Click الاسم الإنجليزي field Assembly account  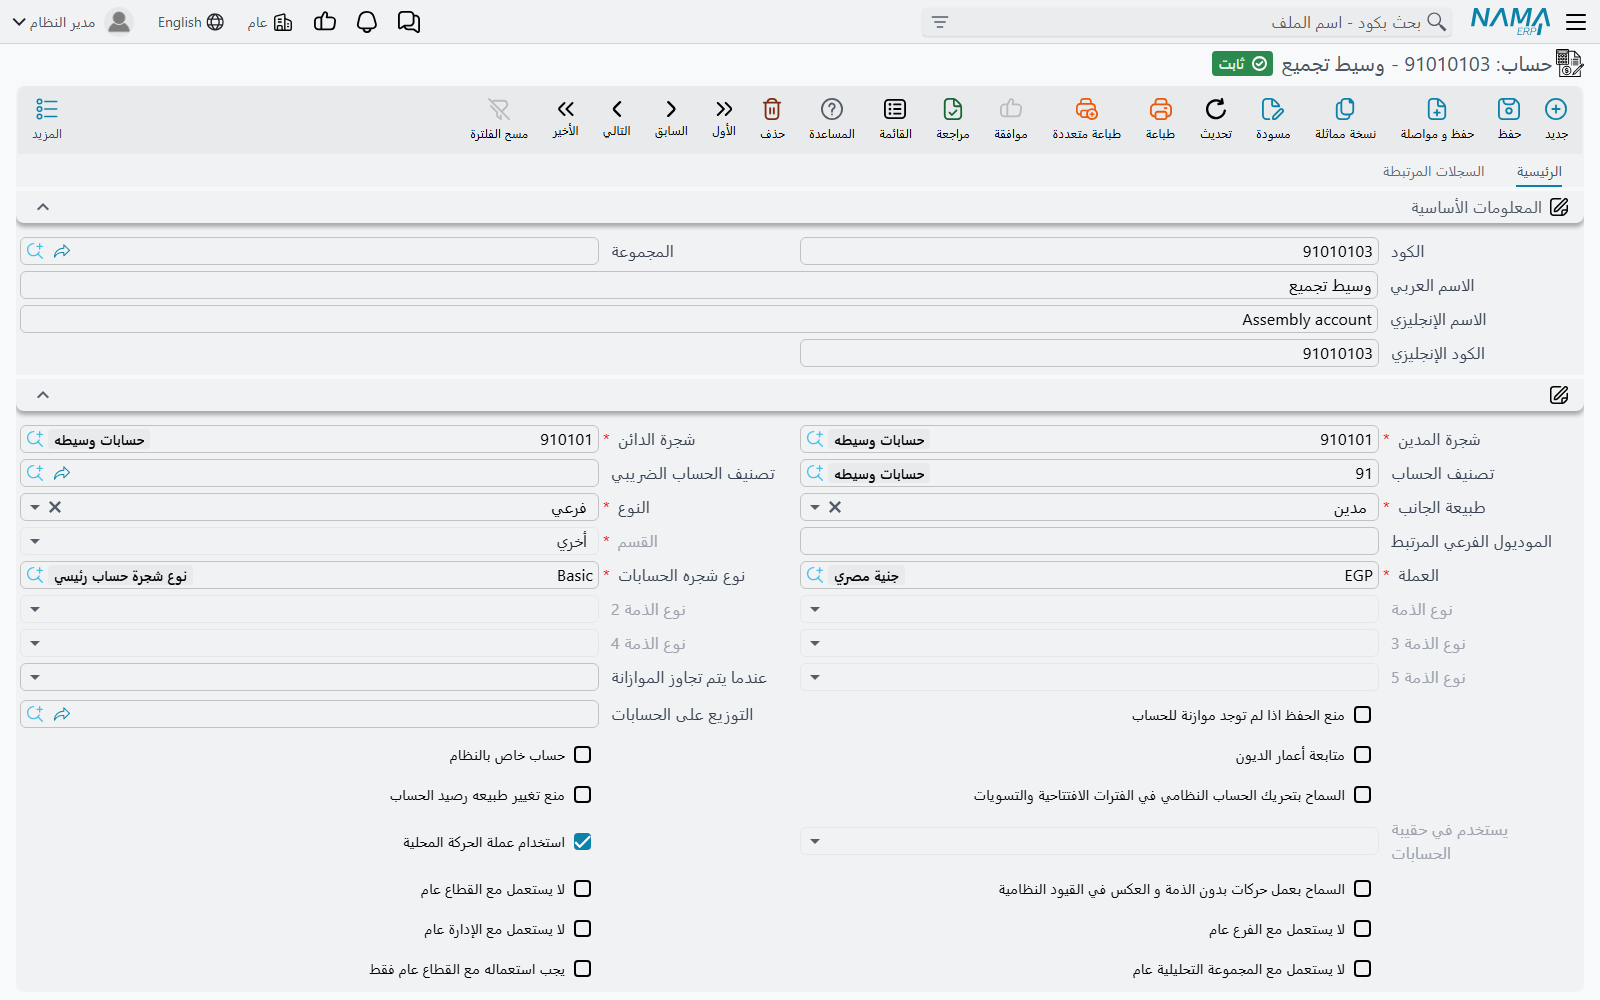point(699,319)
